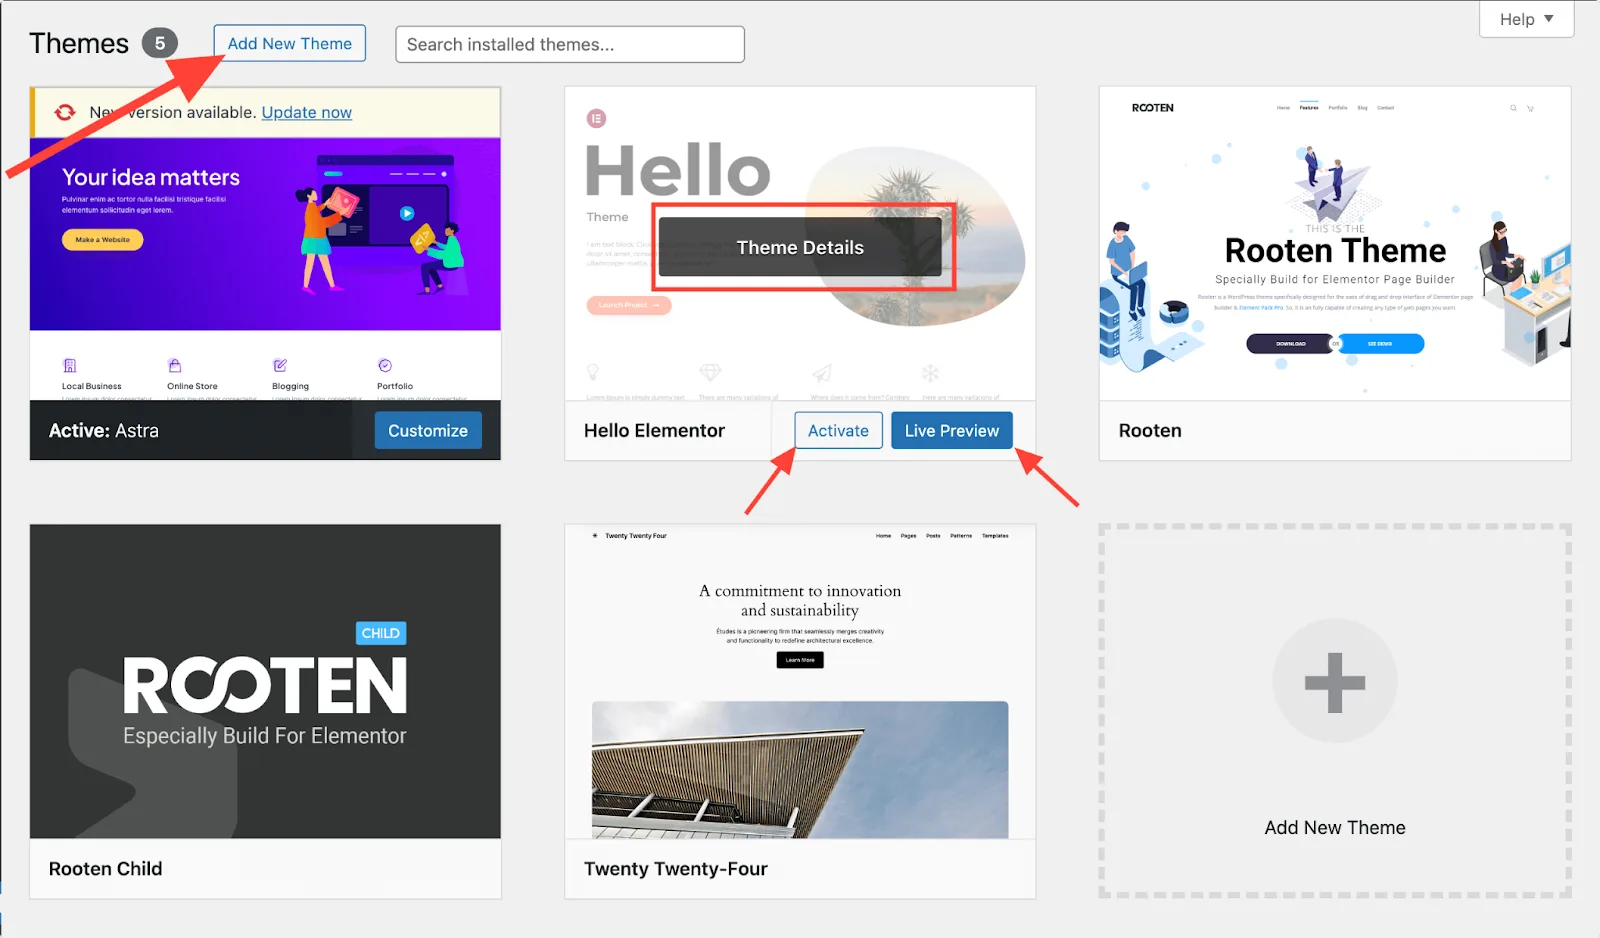Image resolution: width=1600 pixels, height=938 pixels.
Task: Click the "Twenty Twenty-Four" theme name
Action: point(676,869)
